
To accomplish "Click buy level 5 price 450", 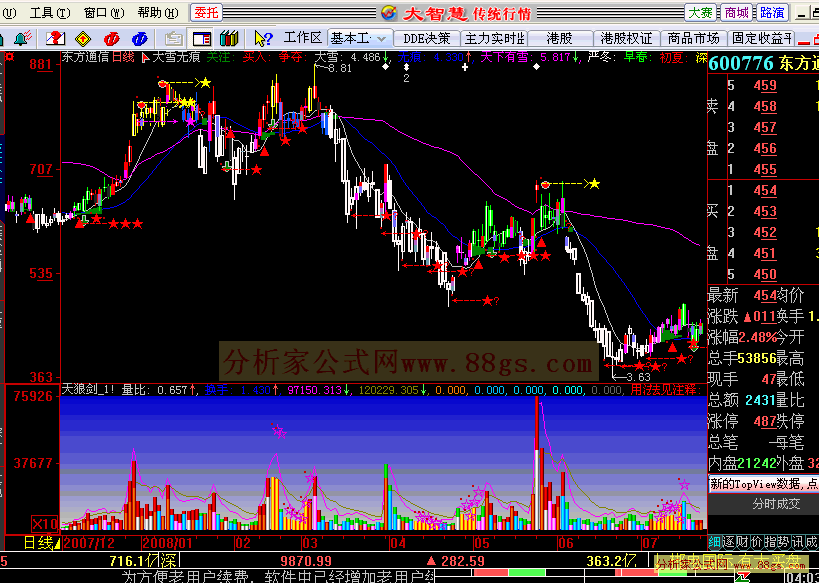I will 765,274.
